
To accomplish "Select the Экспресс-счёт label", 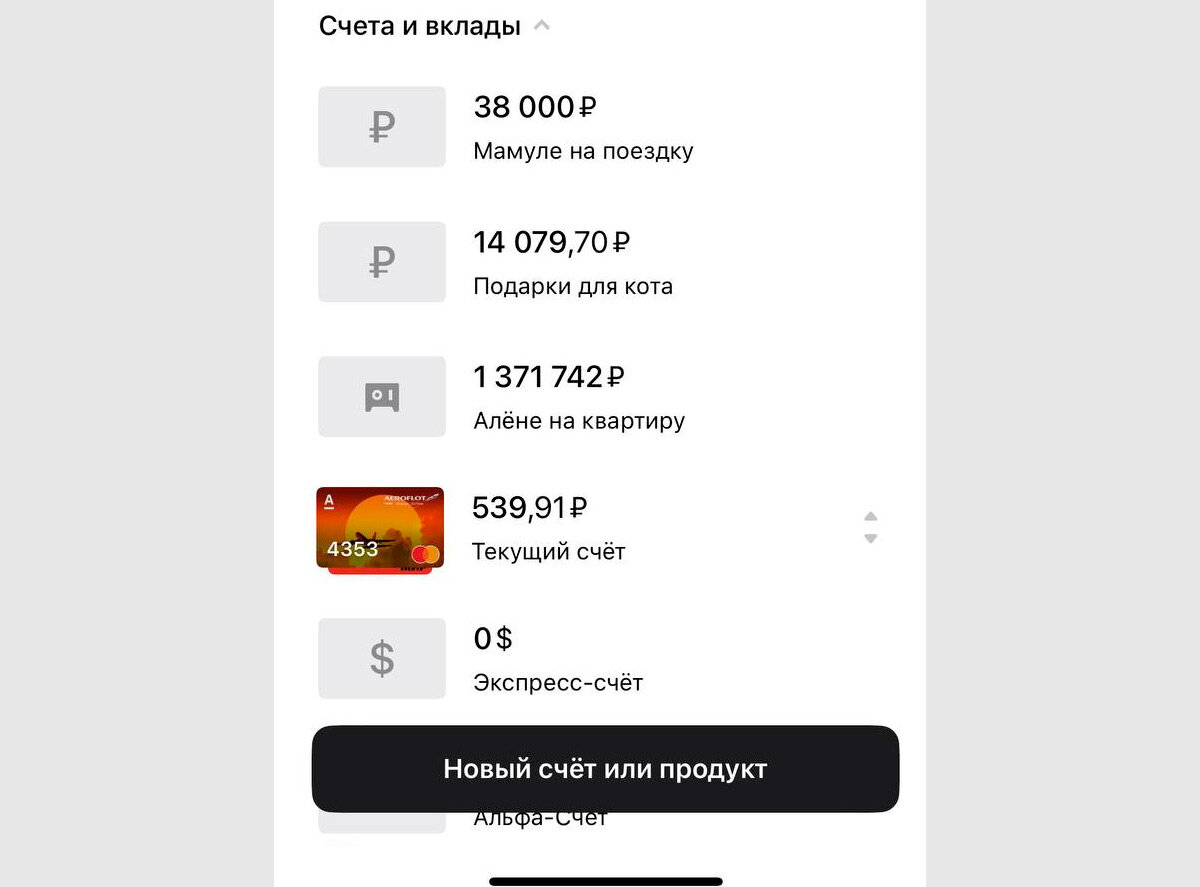I will tap(558, 683).
